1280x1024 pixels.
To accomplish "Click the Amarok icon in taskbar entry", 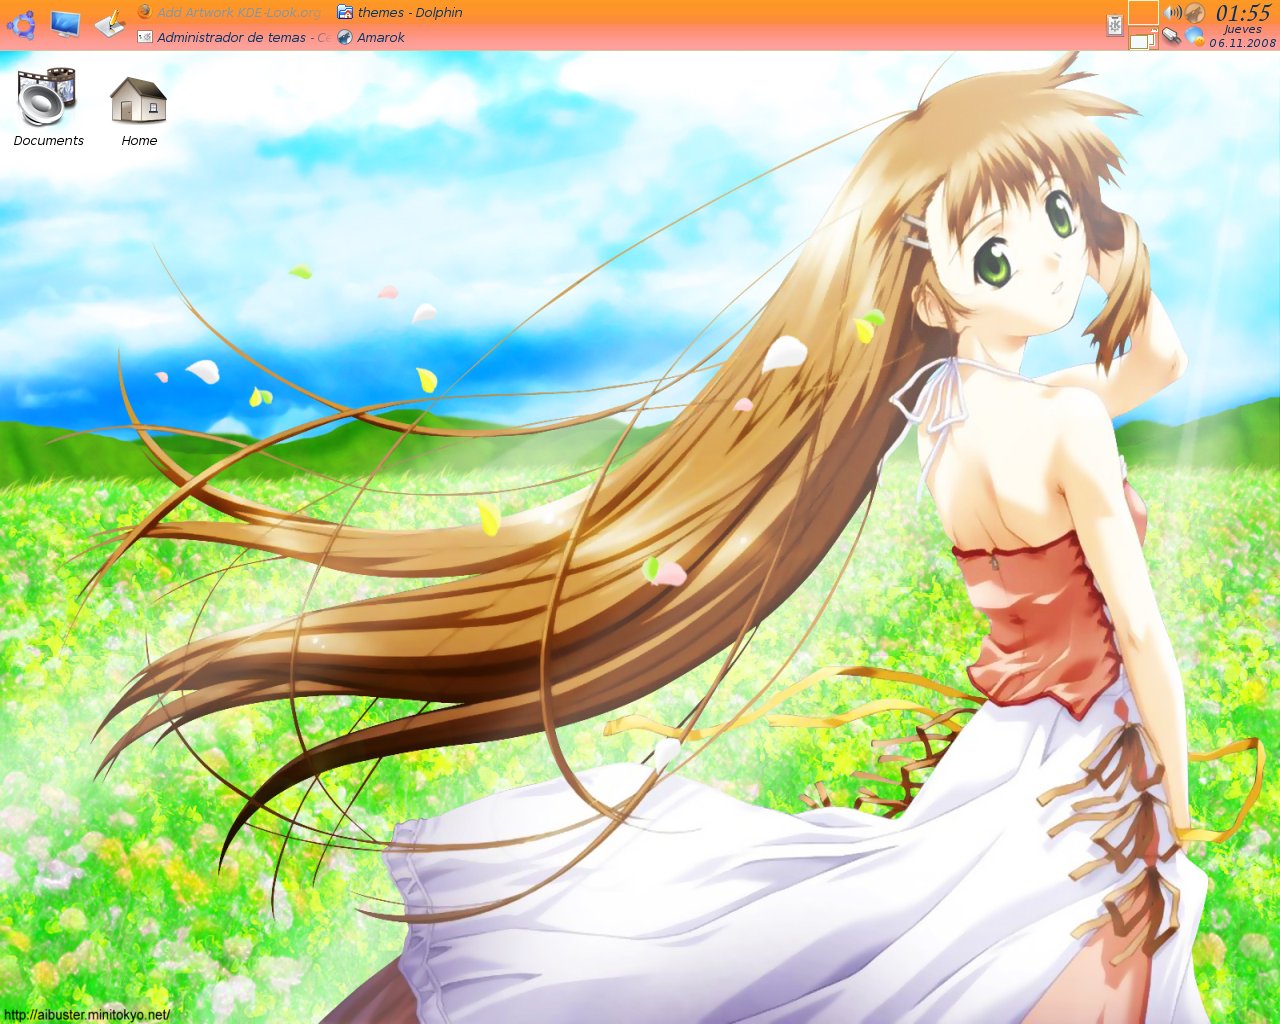I will point(345,37).
